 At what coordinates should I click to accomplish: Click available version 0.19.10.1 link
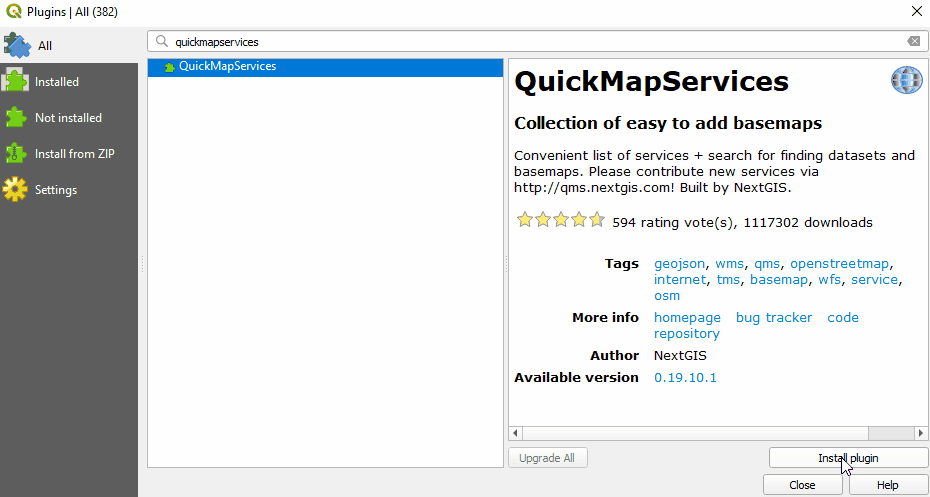tap(685, 378)
